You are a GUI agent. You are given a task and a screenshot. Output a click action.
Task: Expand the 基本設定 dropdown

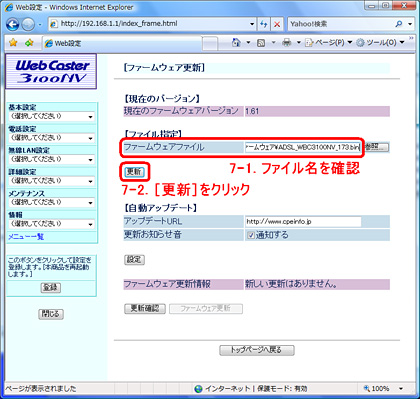pyautogui.click(x=51, y=117)
